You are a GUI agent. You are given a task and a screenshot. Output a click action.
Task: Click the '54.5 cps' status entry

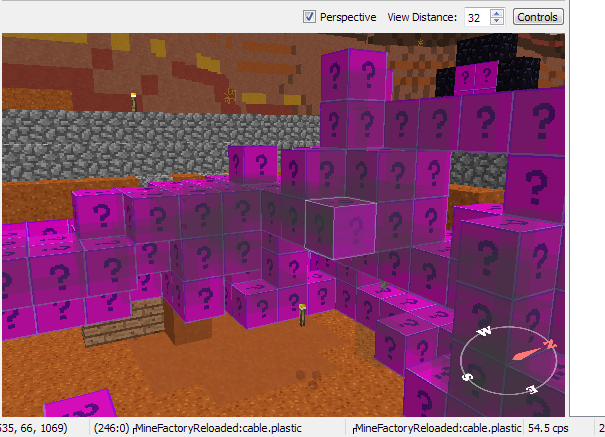click(548, 428)
